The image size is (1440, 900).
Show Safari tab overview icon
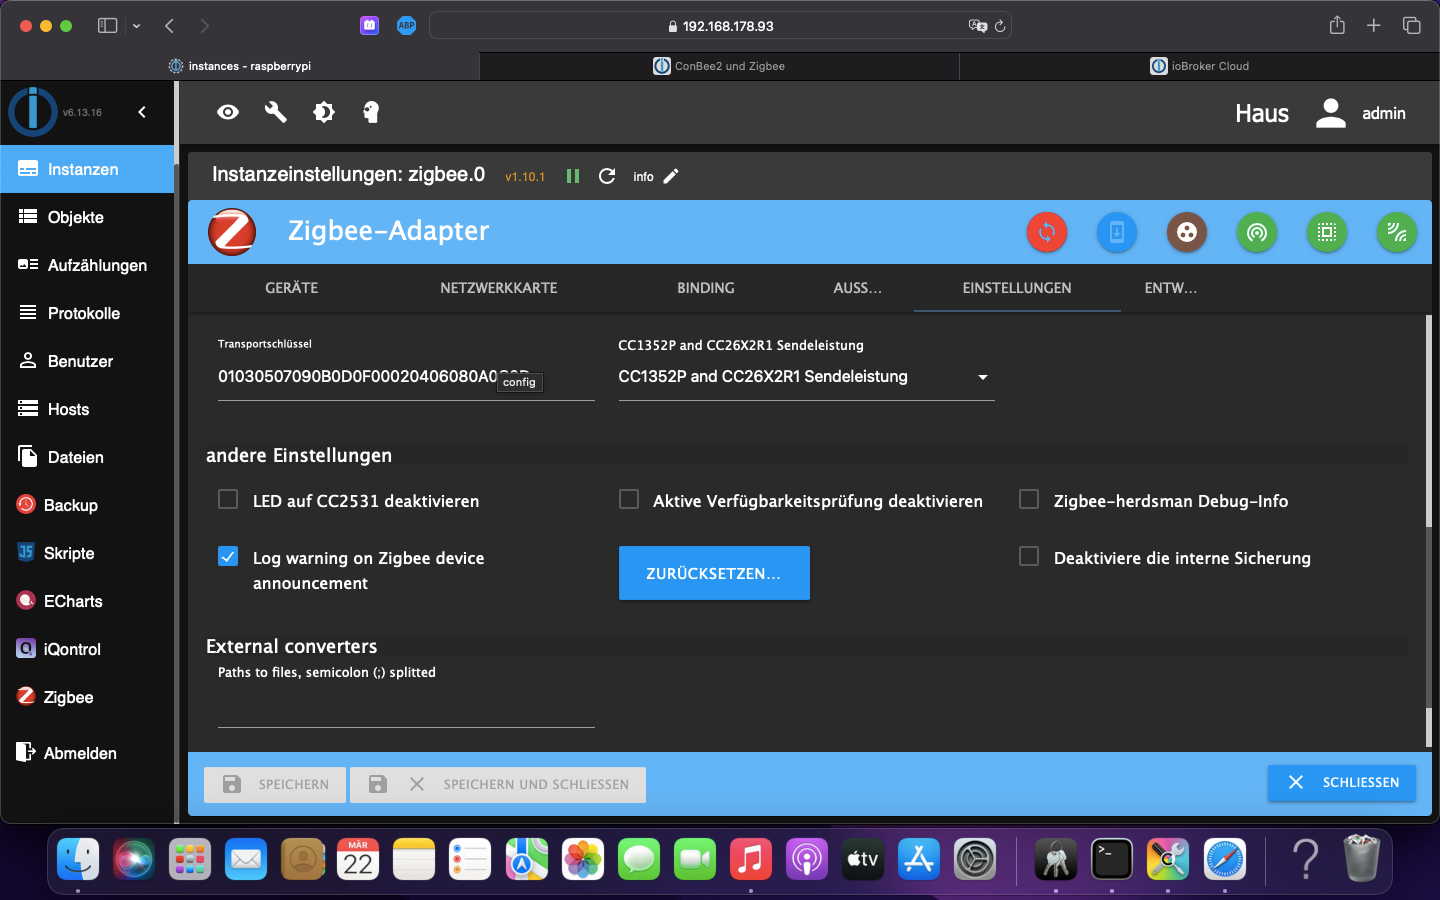pyautogui.click(x=1412, y=26)
